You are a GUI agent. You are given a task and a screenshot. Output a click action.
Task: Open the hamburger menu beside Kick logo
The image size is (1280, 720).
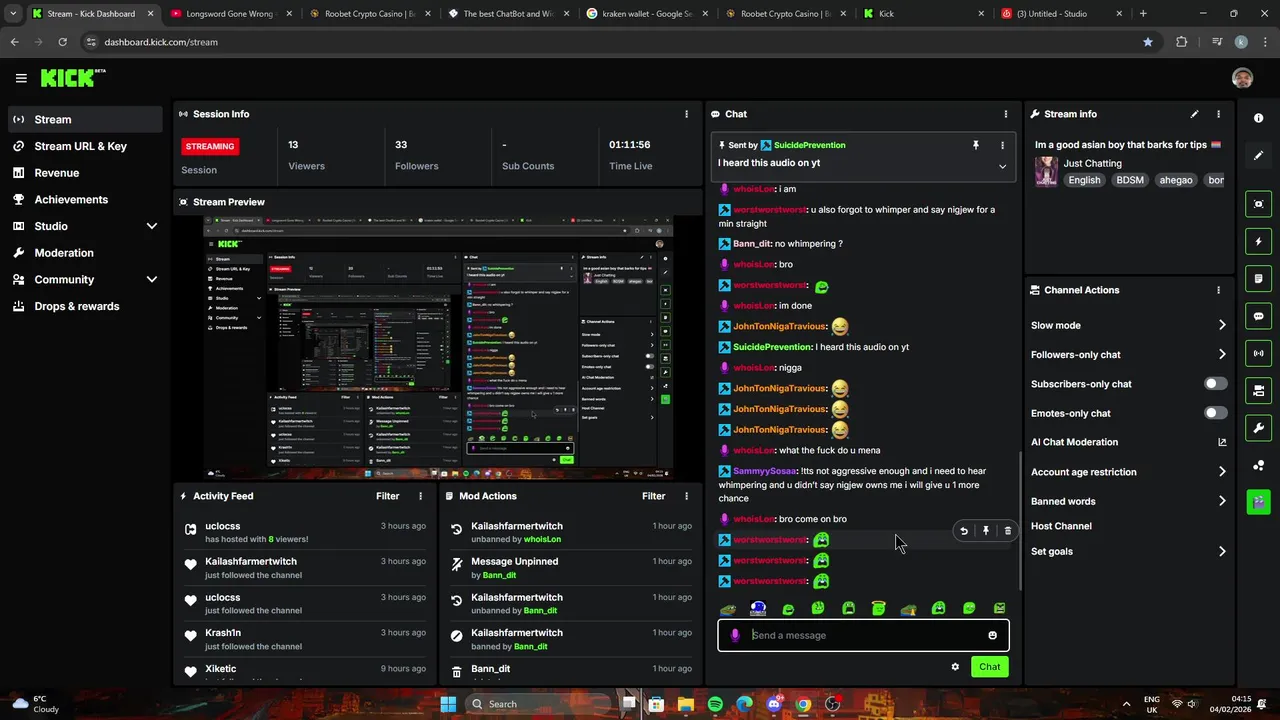tap(21, 78)
